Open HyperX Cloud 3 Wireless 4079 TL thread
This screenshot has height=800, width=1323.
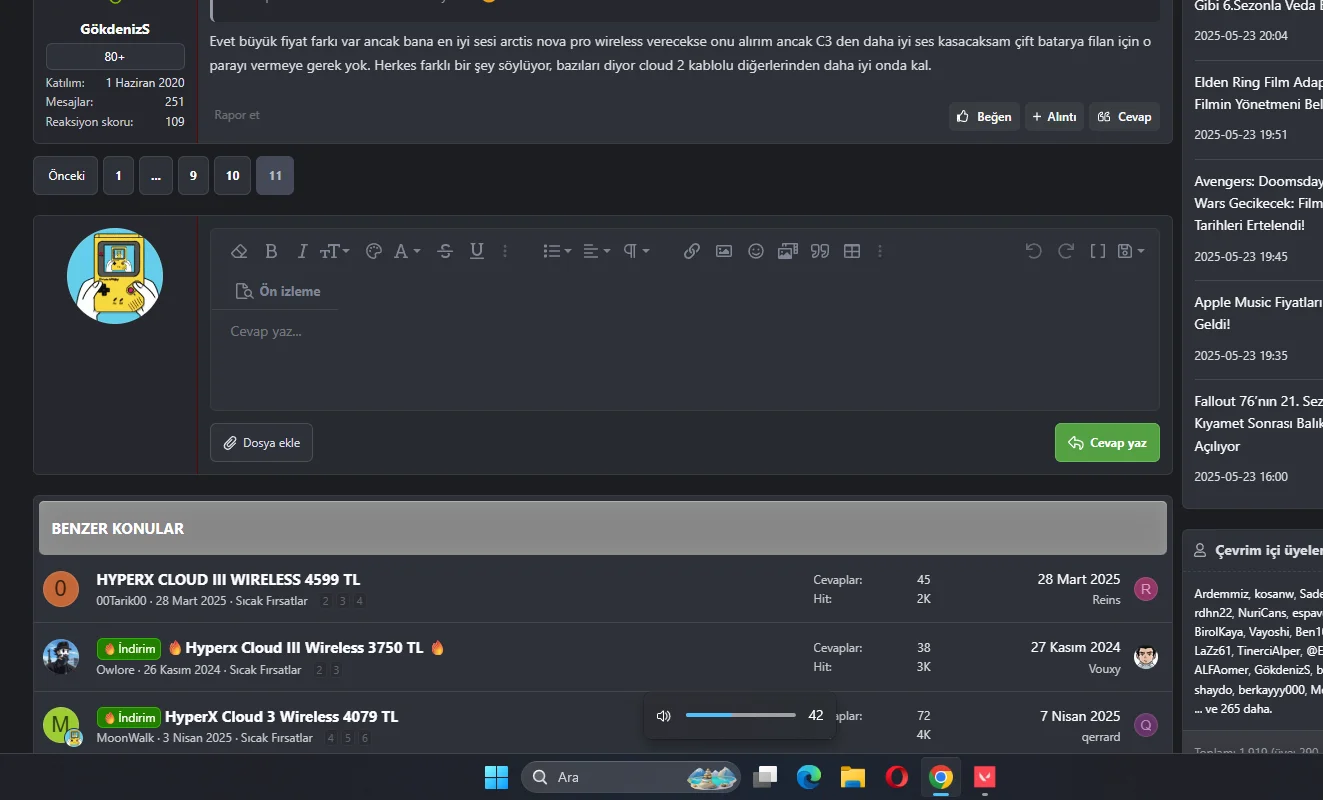pos(281,716)
